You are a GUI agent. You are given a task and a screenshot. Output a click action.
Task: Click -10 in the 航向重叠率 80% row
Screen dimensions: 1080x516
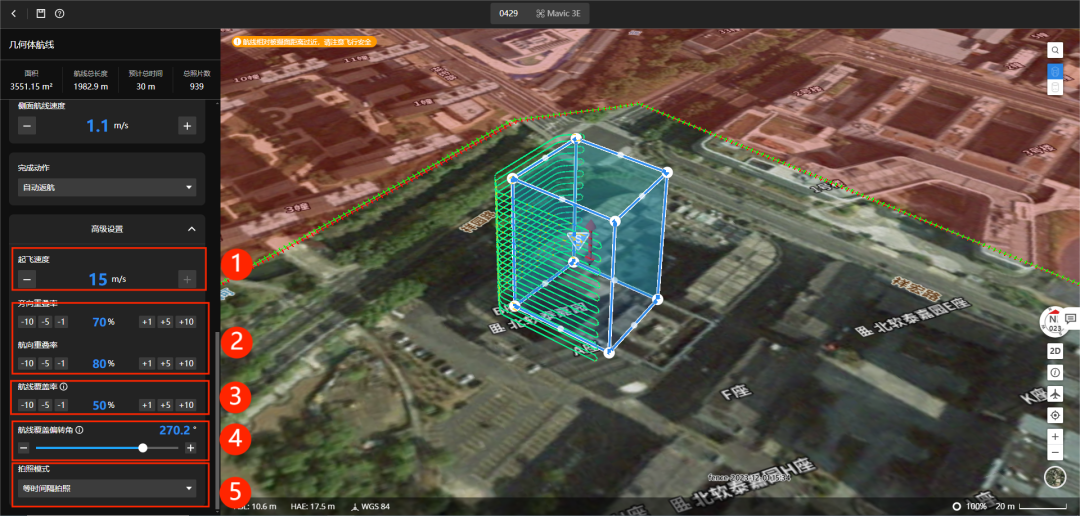point(27,363)
